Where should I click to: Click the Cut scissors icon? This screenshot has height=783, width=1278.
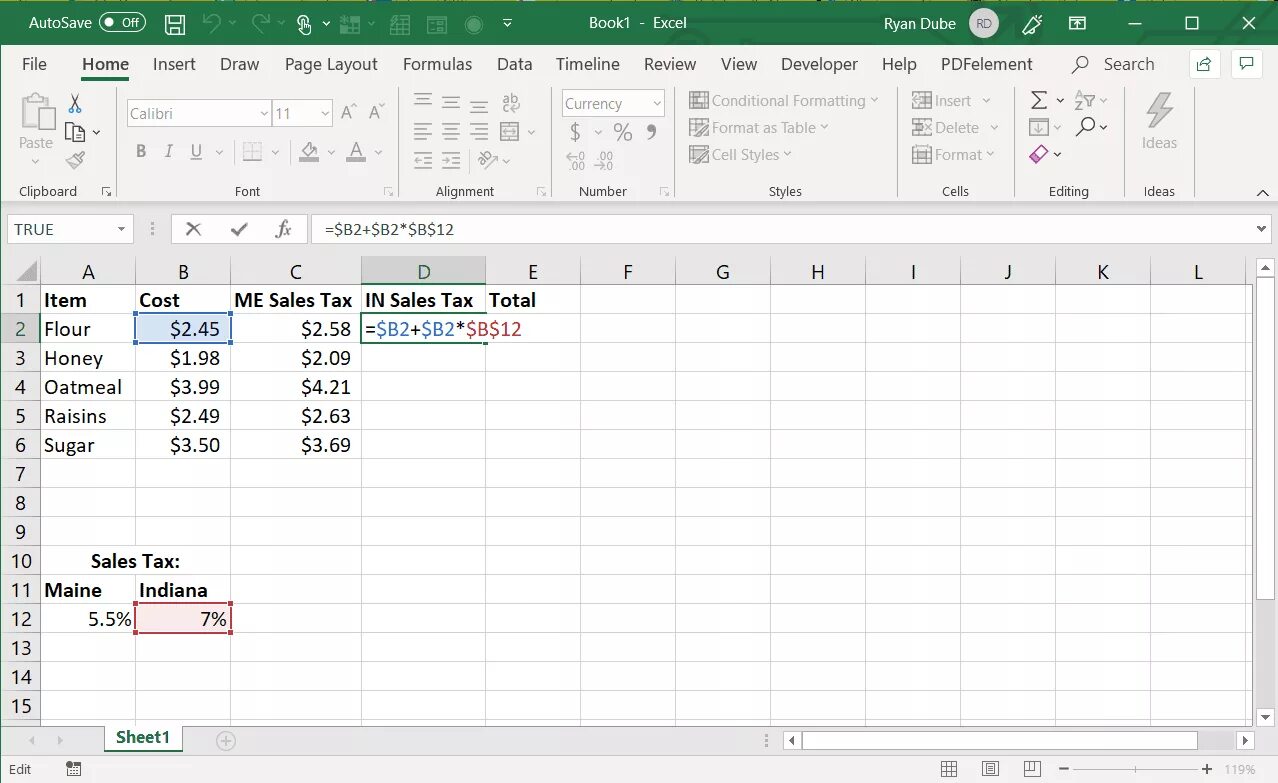point(75,104)
